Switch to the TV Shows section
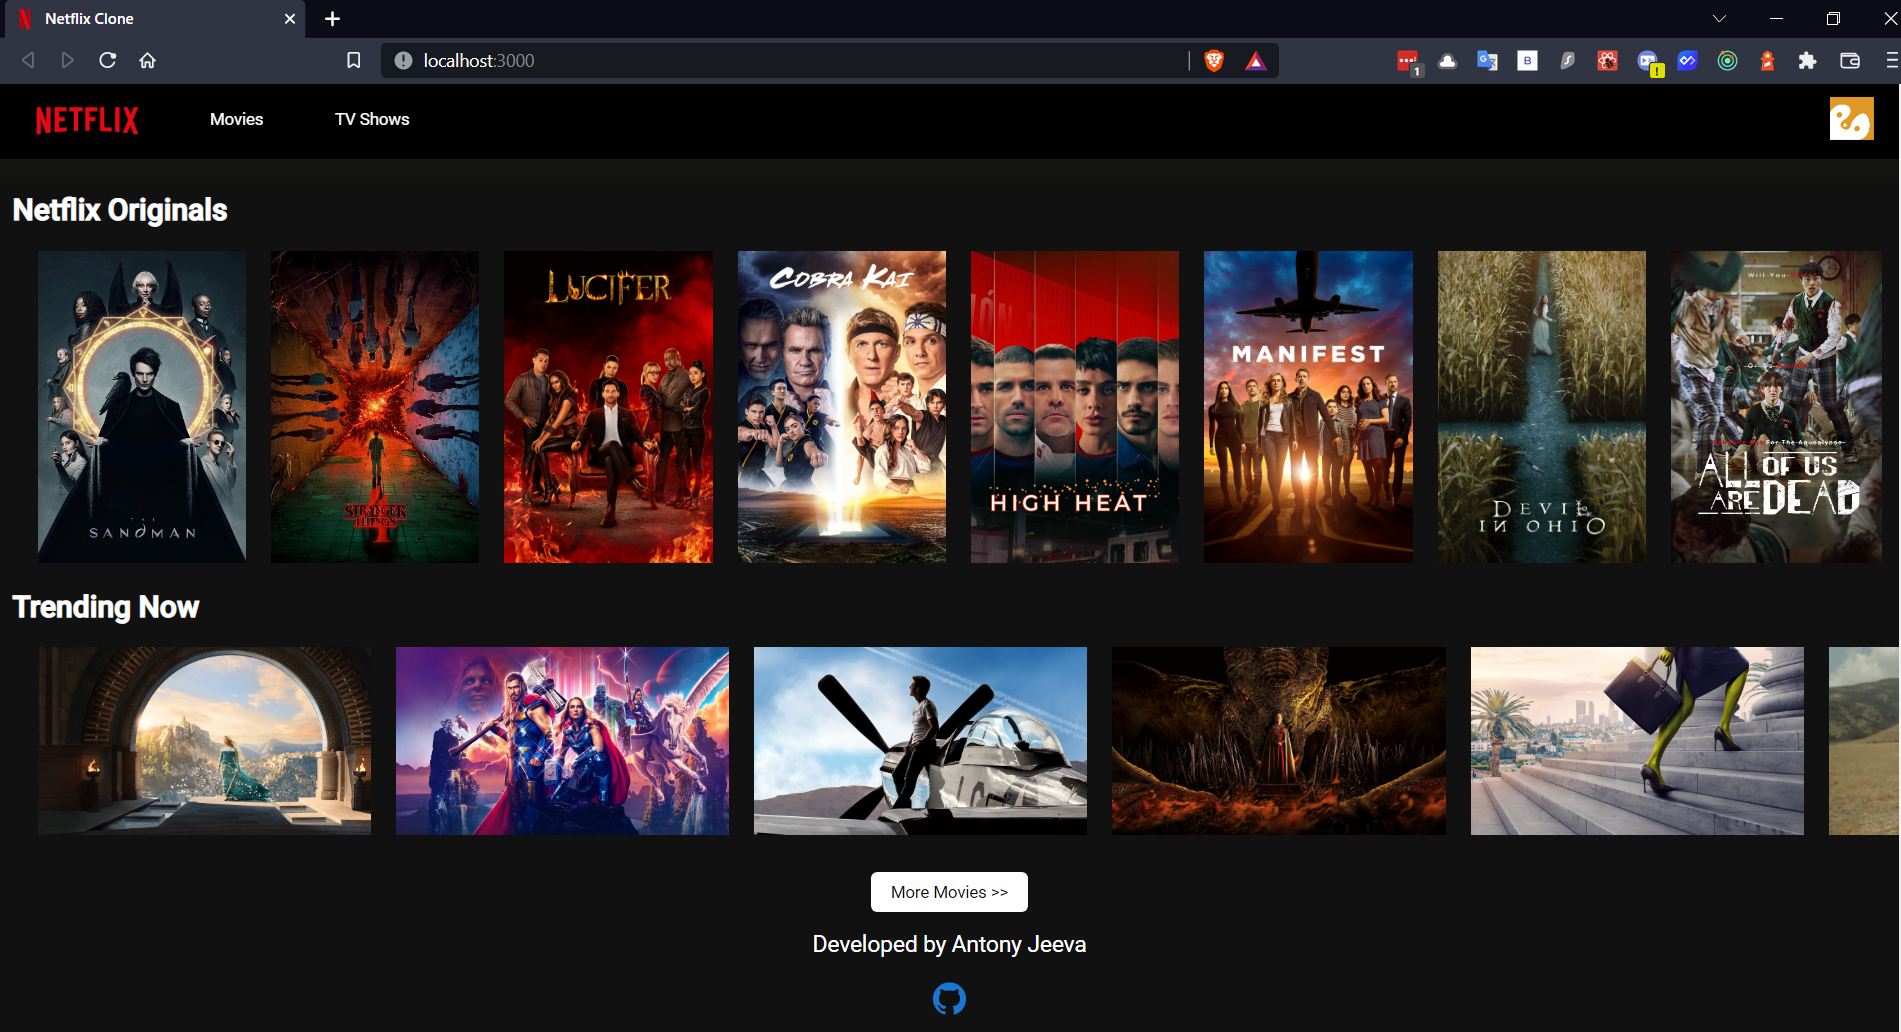The width and height of the screenshot is (1901, 1032). coord(372,119)
